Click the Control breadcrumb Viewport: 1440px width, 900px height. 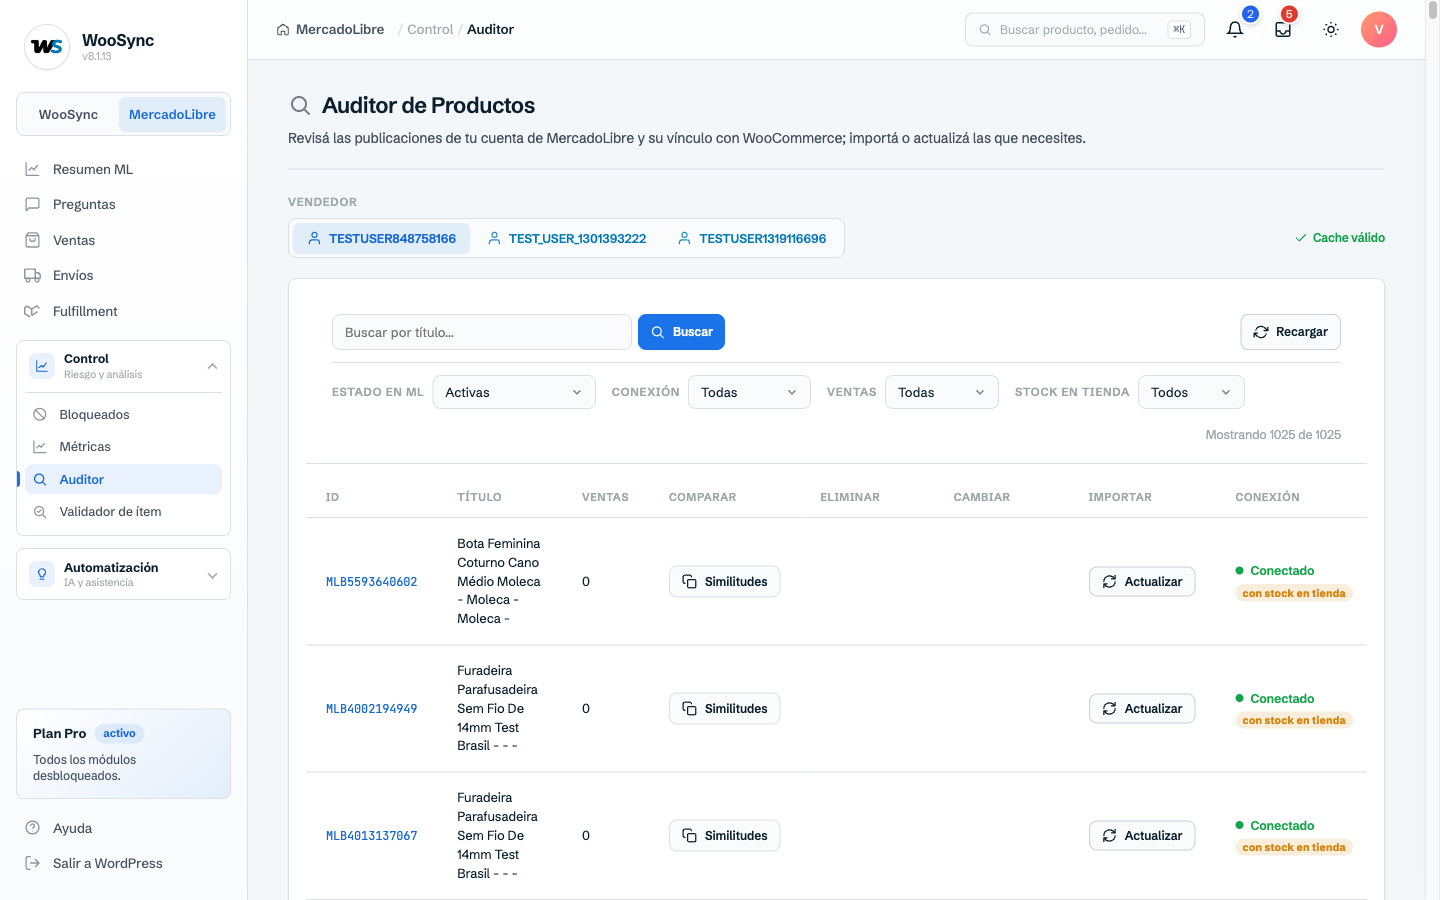coord(430,29)
